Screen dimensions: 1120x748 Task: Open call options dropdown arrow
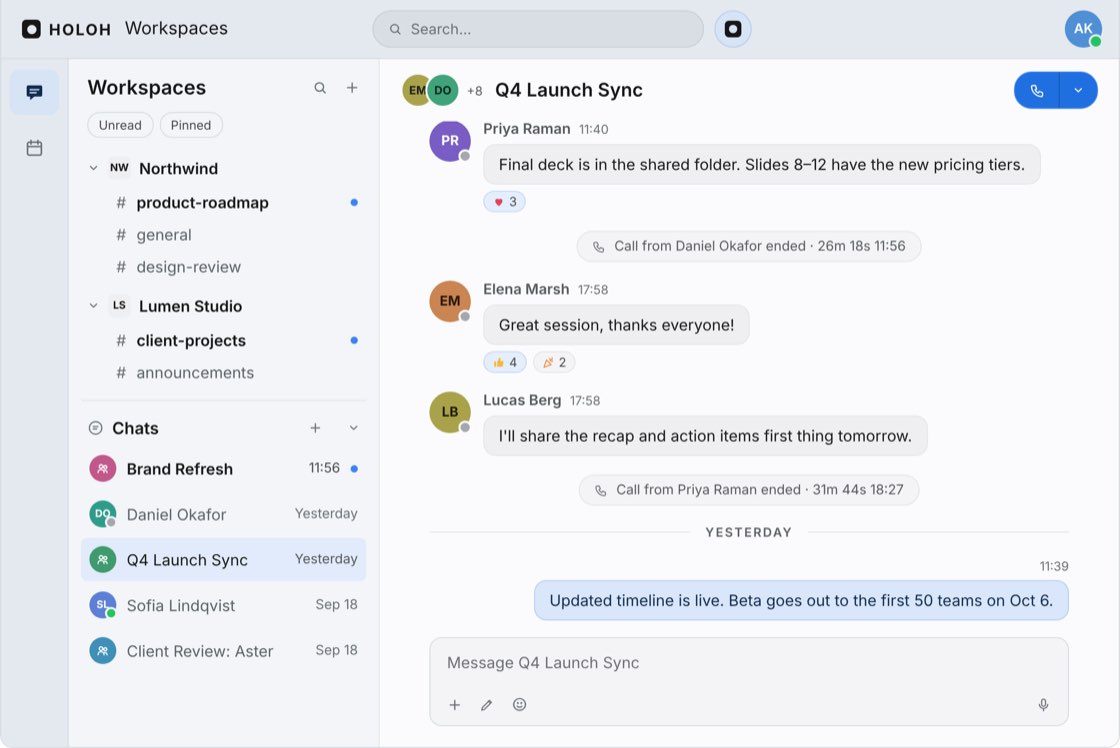tap(1079, 91)
